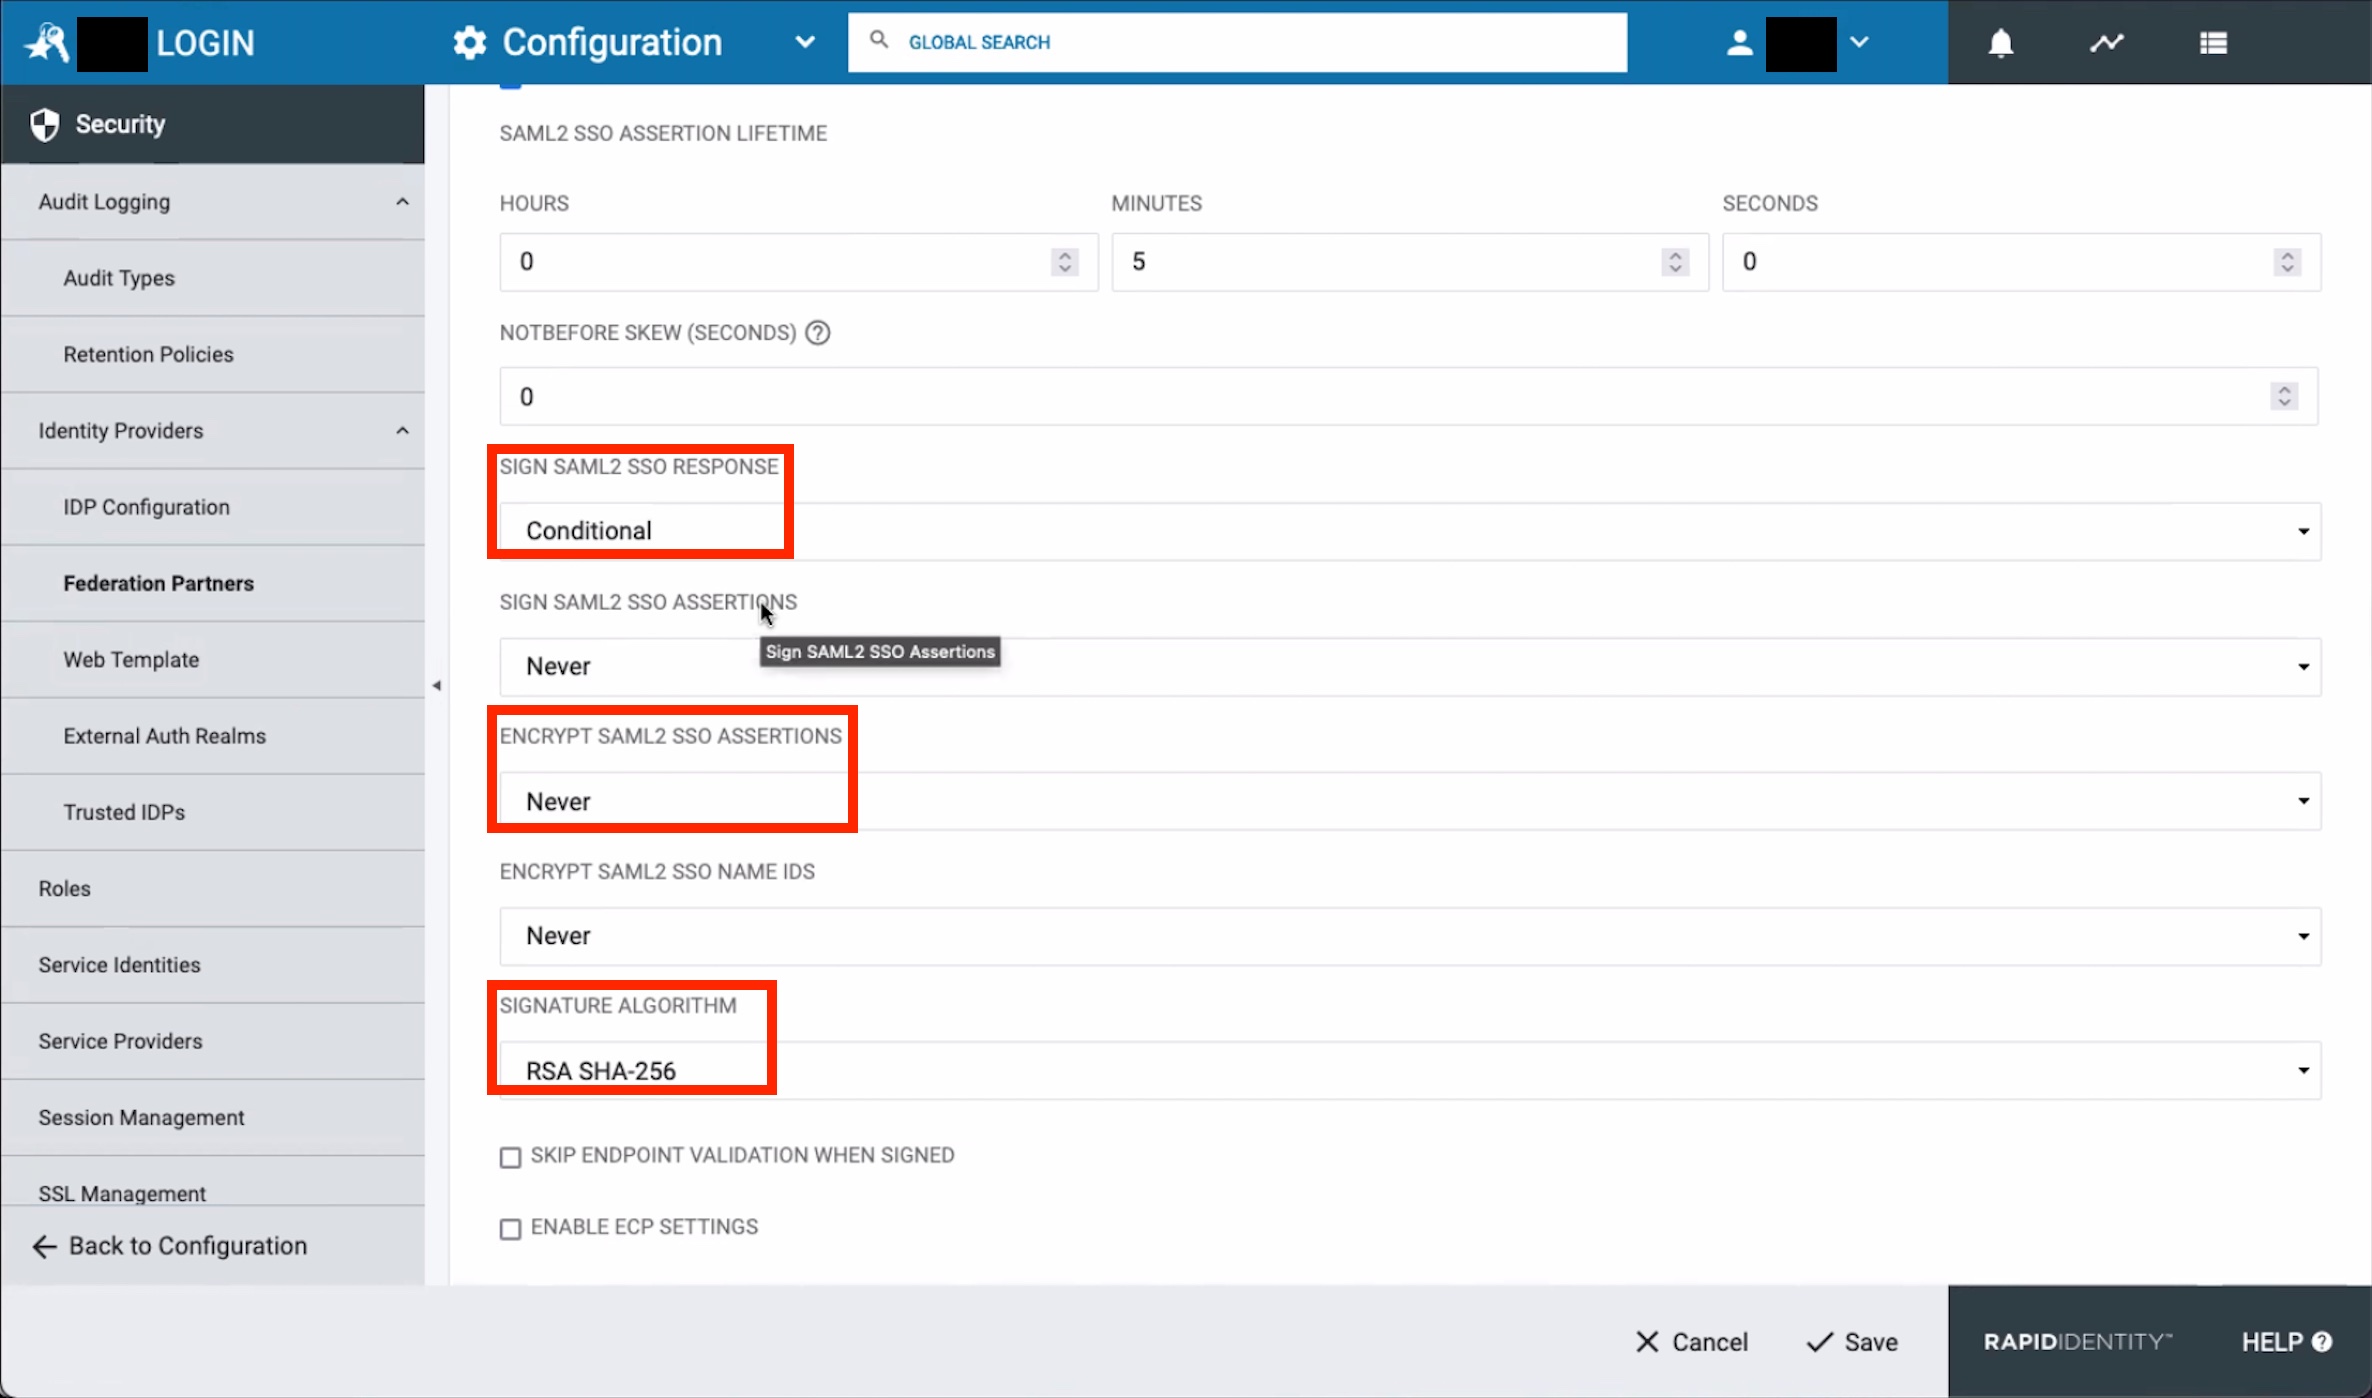The image size is (2372, 1398).
Task: Open Help in the bottom bar
Action: pos(2288,1341)
